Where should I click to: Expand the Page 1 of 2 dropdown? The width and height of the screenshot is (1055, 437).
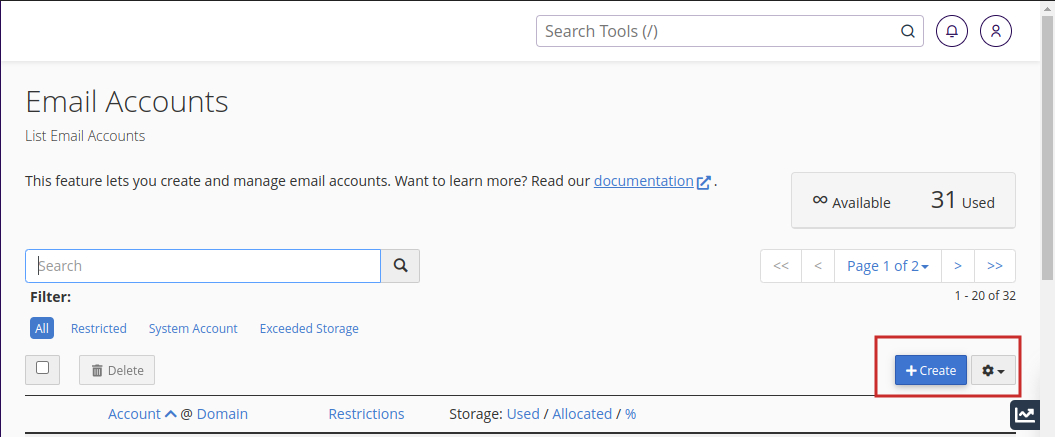(887, 266)
